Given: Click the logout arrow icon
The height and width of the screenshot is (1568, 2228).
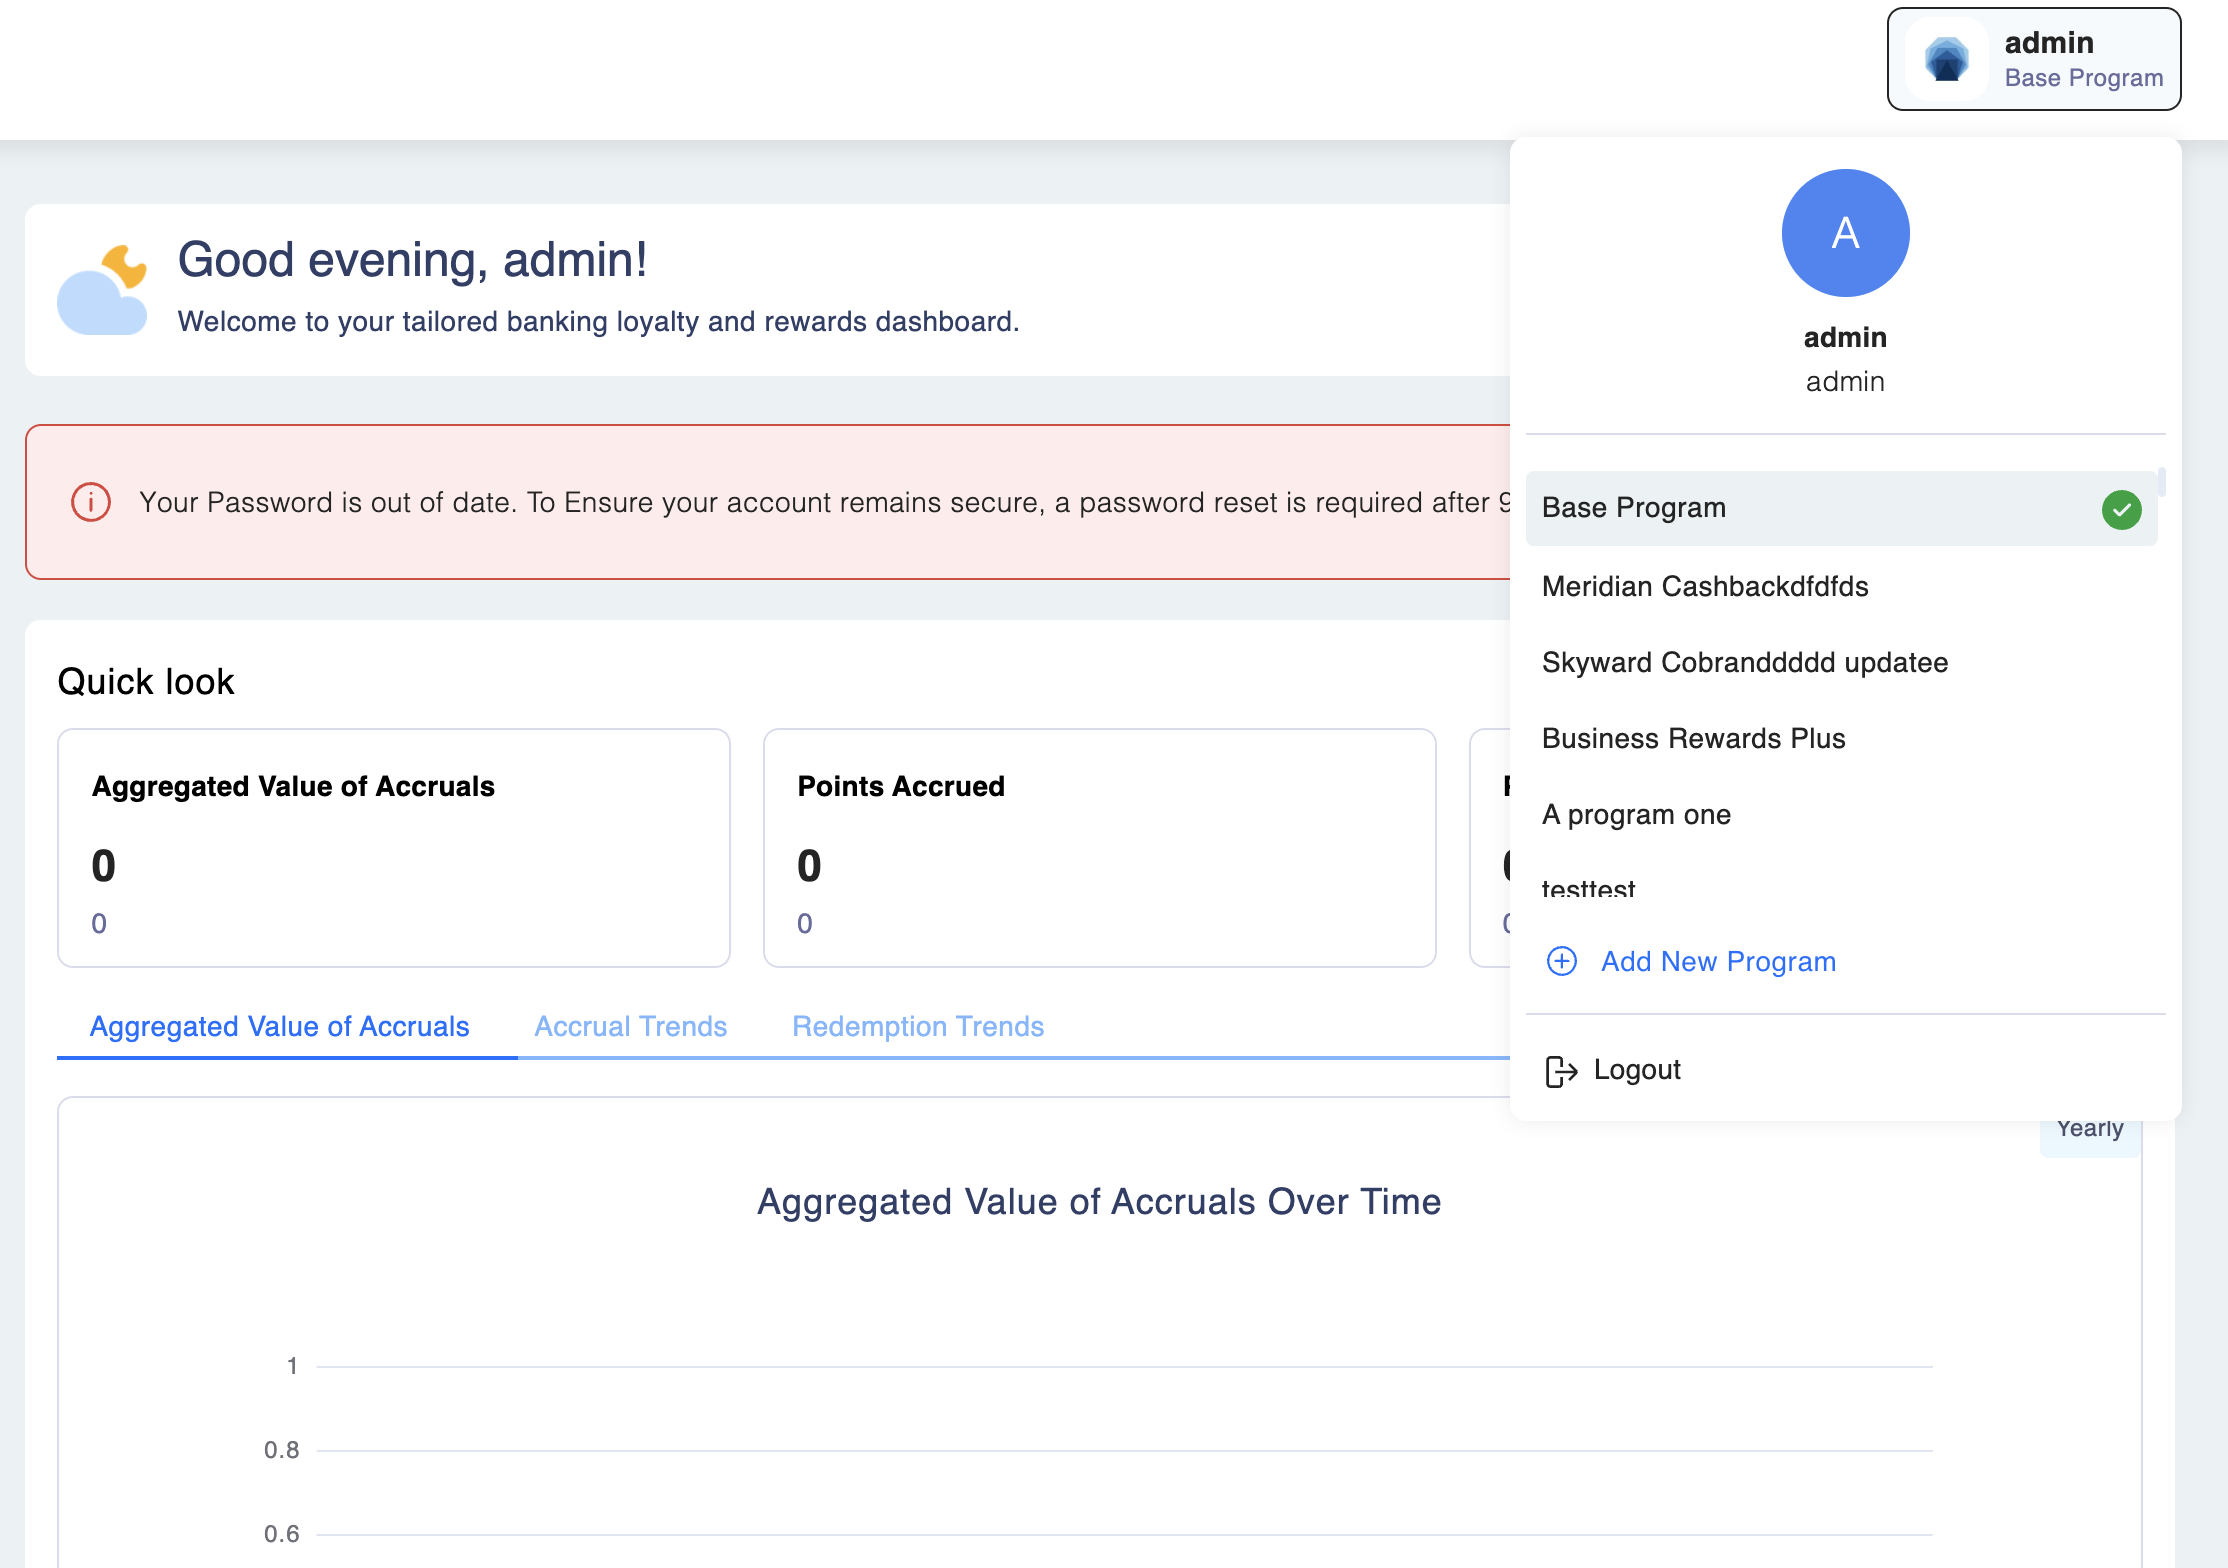Looking at the screenshot, I should [1561, 1070].
